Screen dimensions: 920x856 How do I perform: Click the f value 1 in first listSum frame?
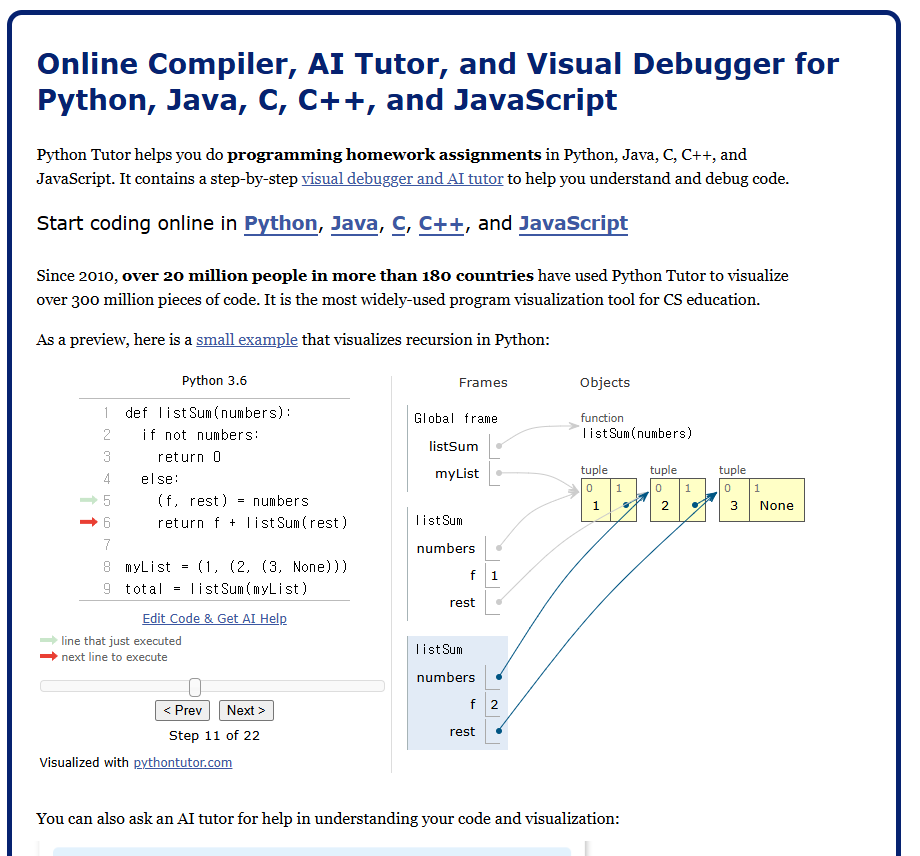pos(494,576)
